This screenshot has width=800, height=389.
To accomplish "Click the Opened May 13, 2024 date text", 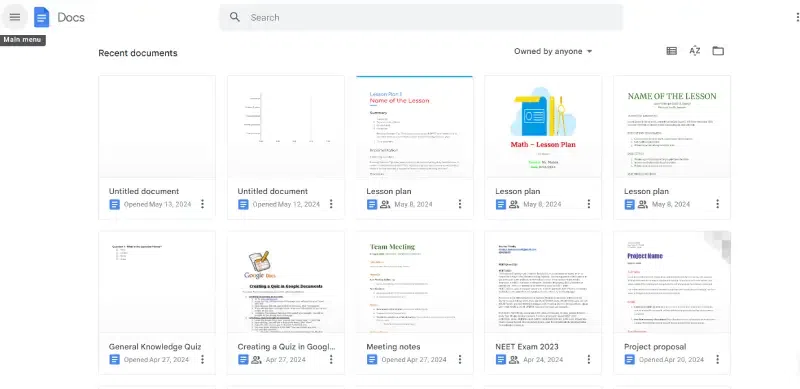I will click(158, 204).
